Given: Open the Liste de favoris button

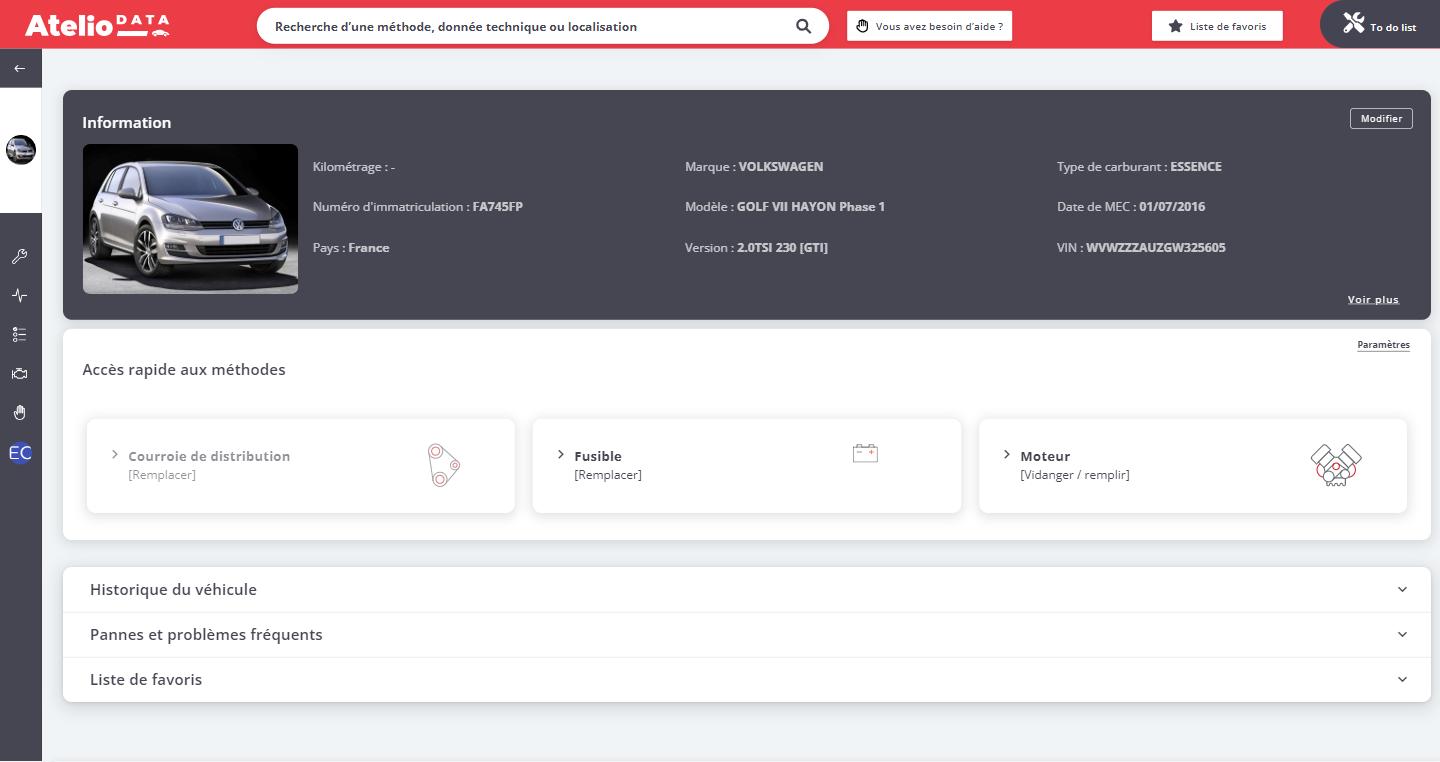Looking at the screenshot, I should point(1217,26).
